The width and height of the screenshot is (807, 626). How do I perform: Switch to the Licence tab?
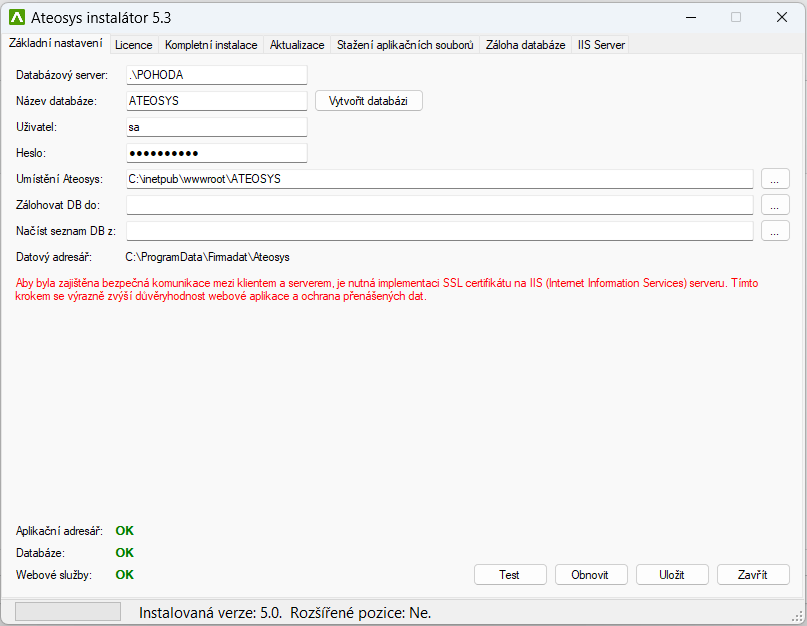click(x=133, y=45)
